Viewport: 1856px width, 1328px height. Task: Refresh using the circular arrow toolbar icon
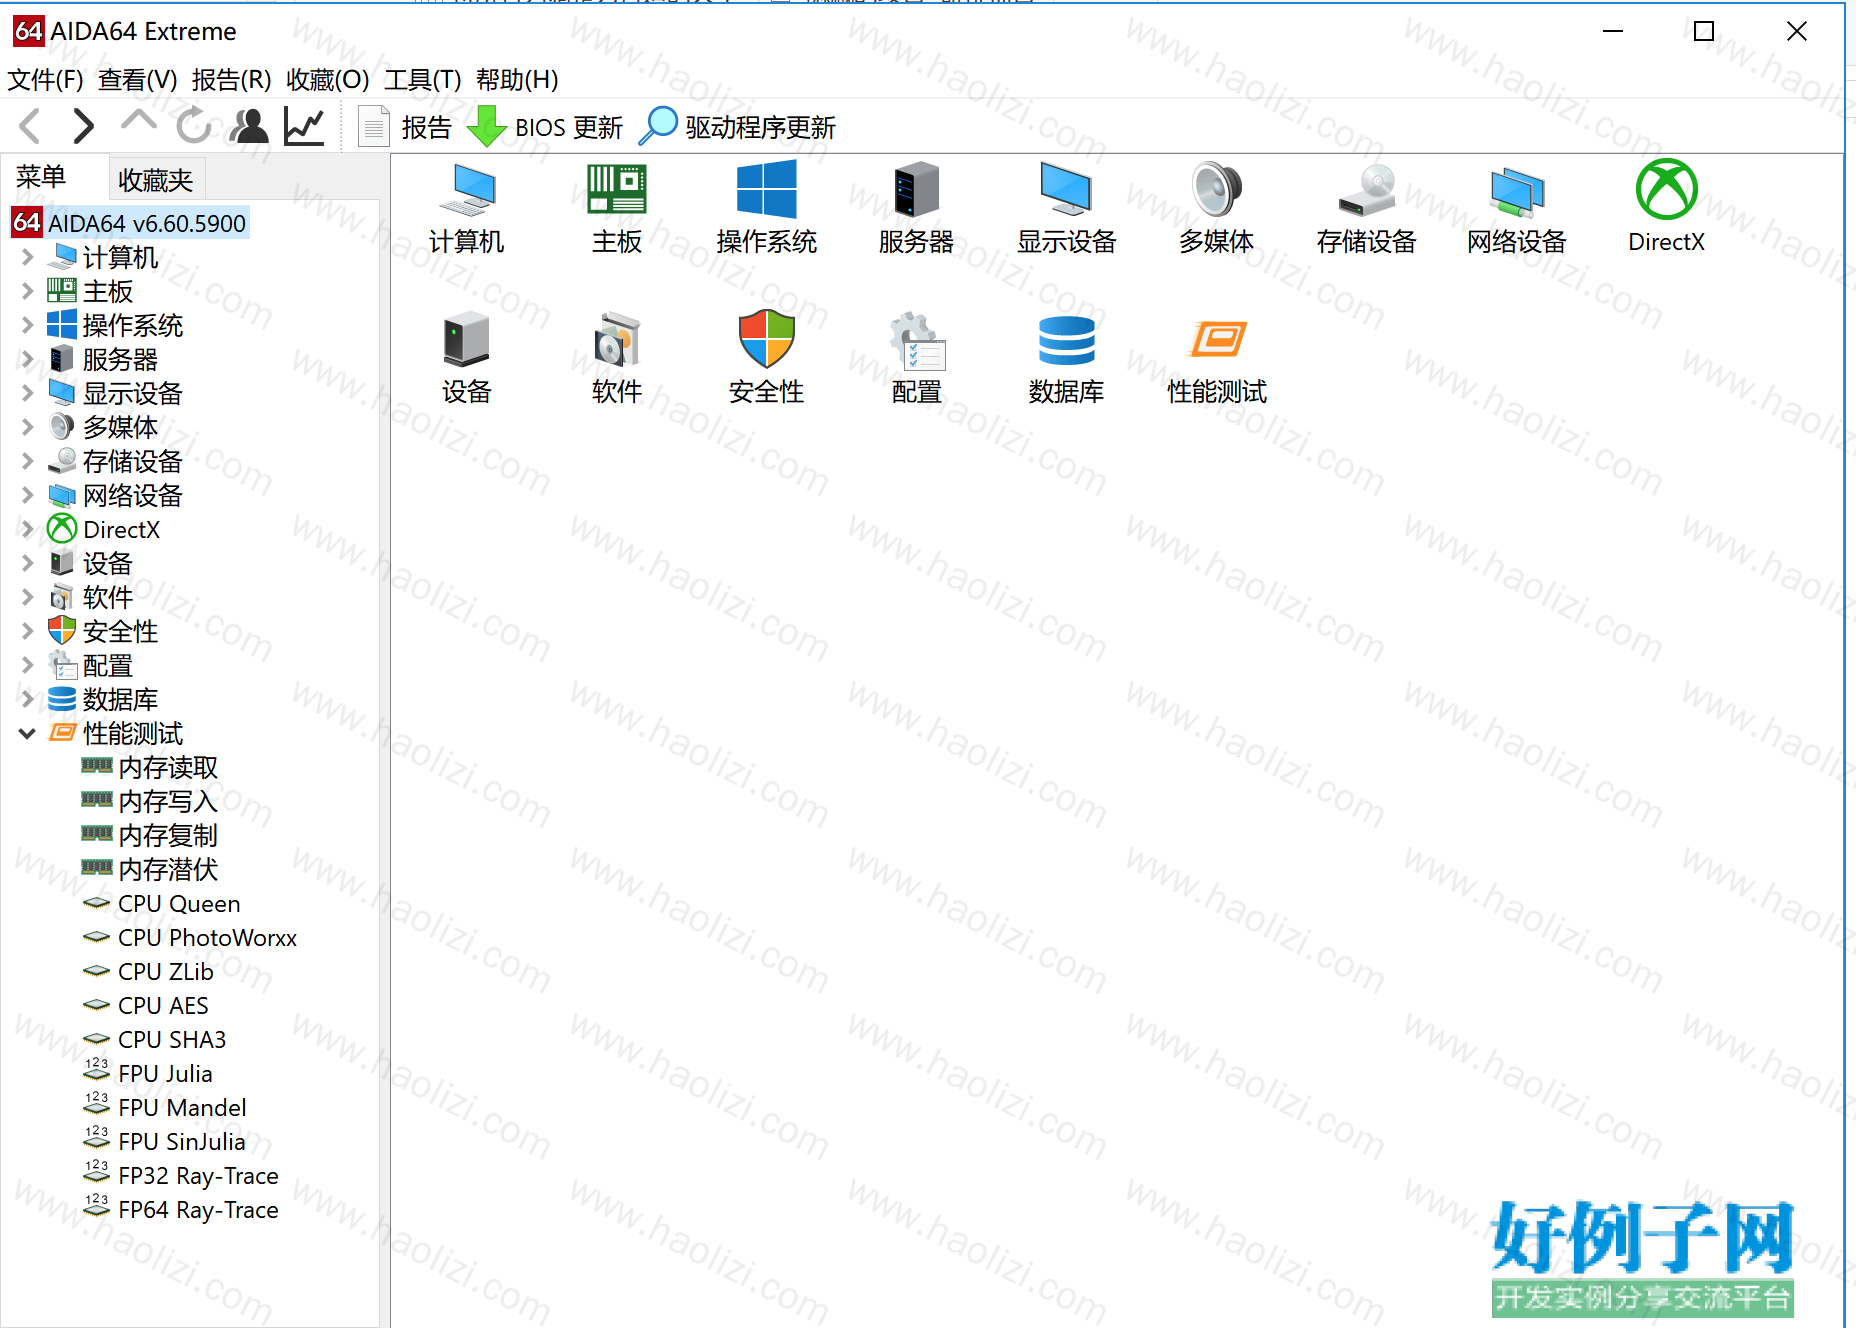click(194, 126)
